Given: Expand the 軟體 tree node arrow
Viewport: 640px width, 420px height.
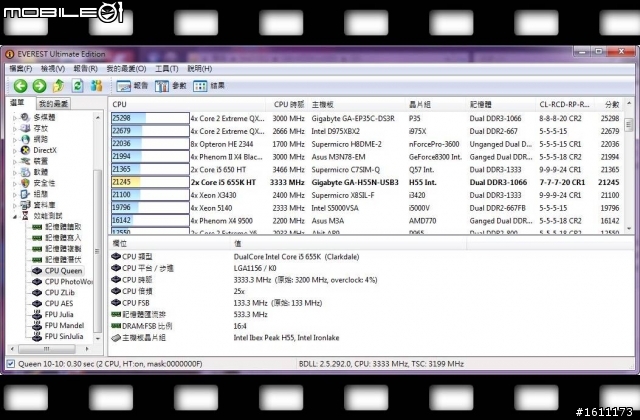Looking at the screenshot, I should 15,173.
